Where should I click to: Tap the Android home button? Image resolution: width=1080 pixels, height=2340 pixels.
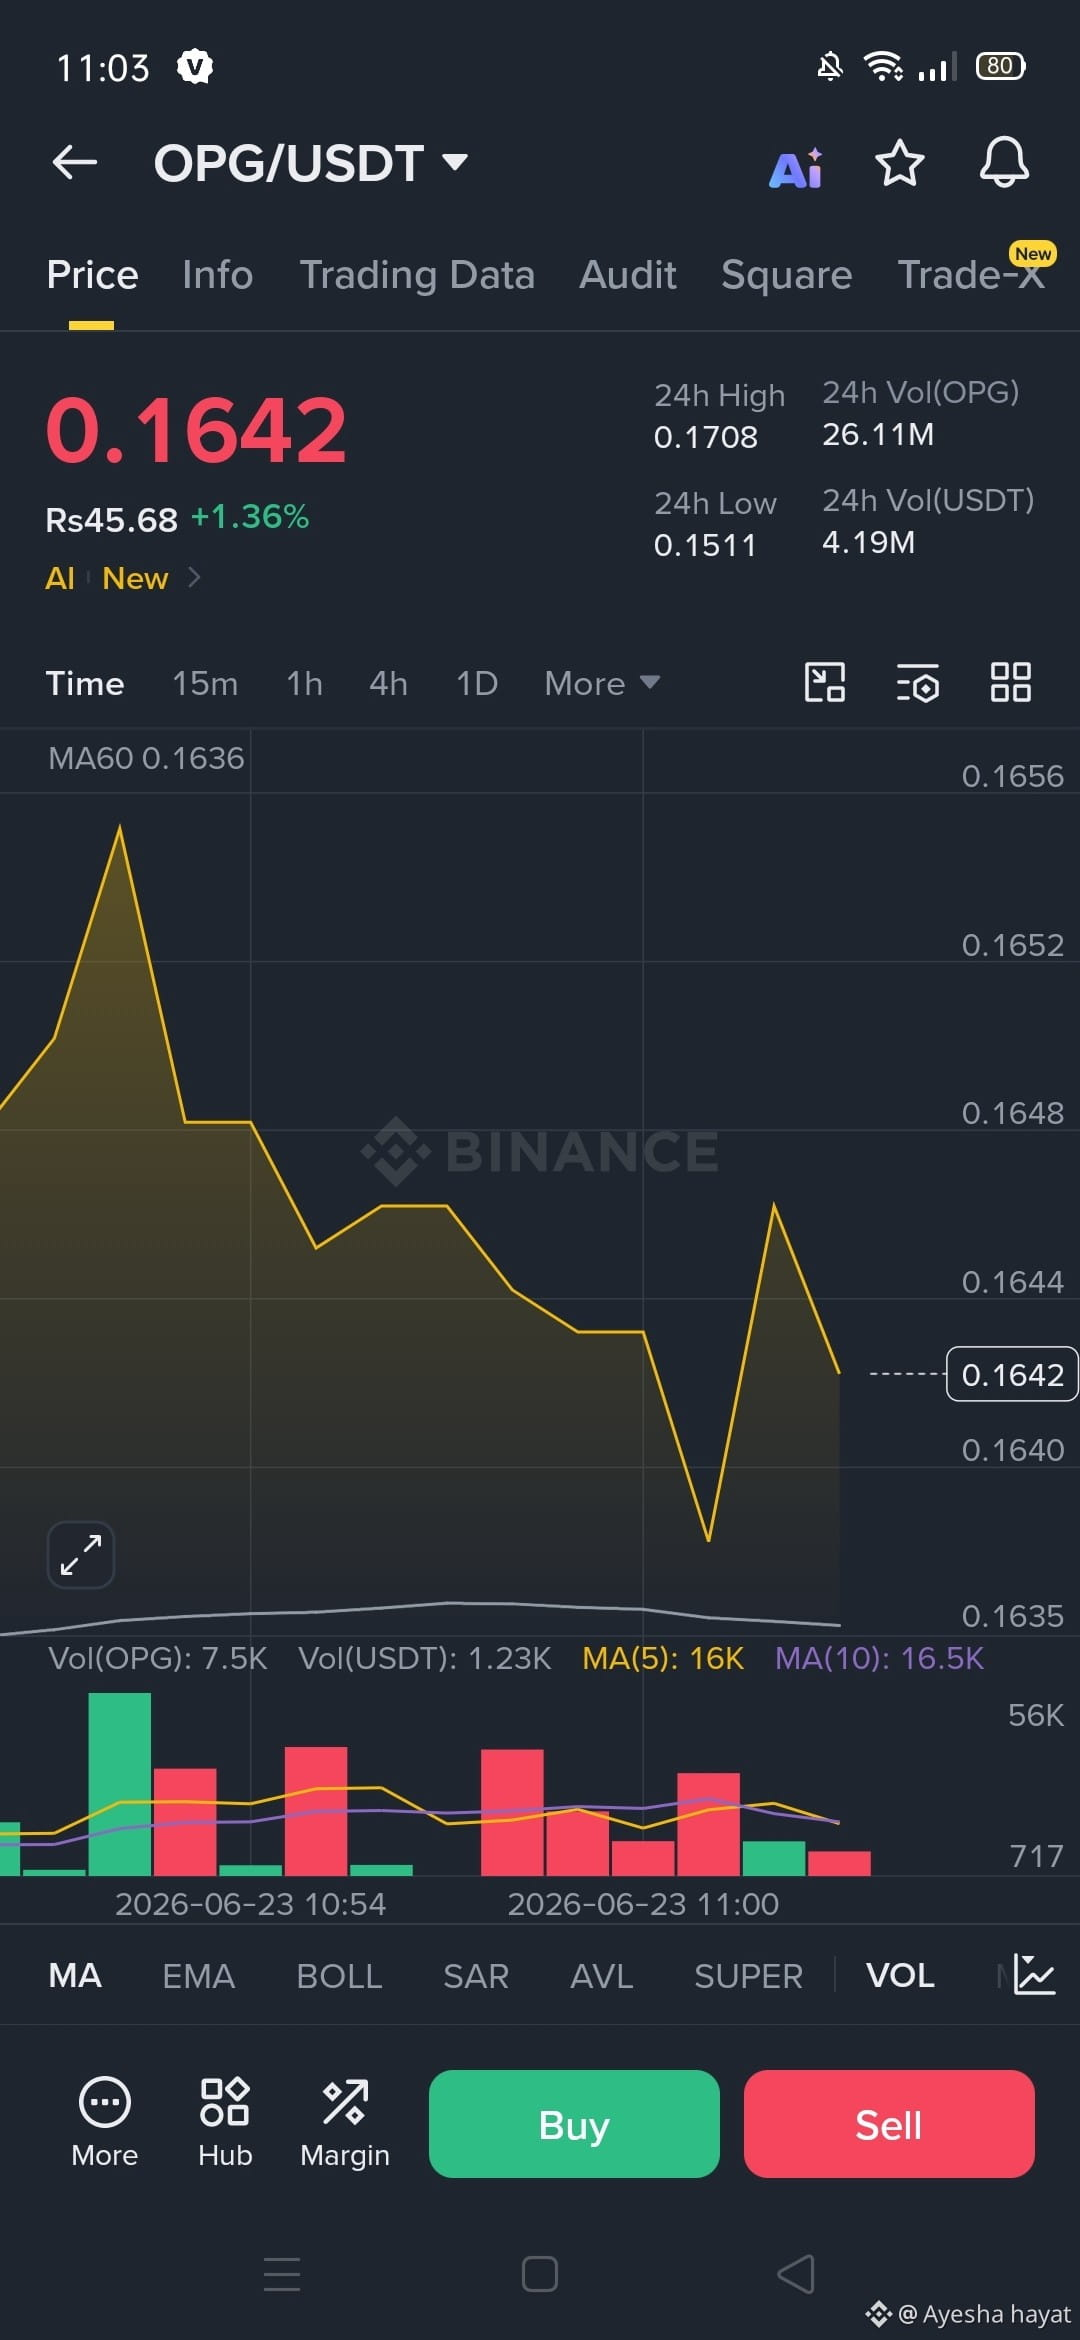click(x=540, y=2274)
